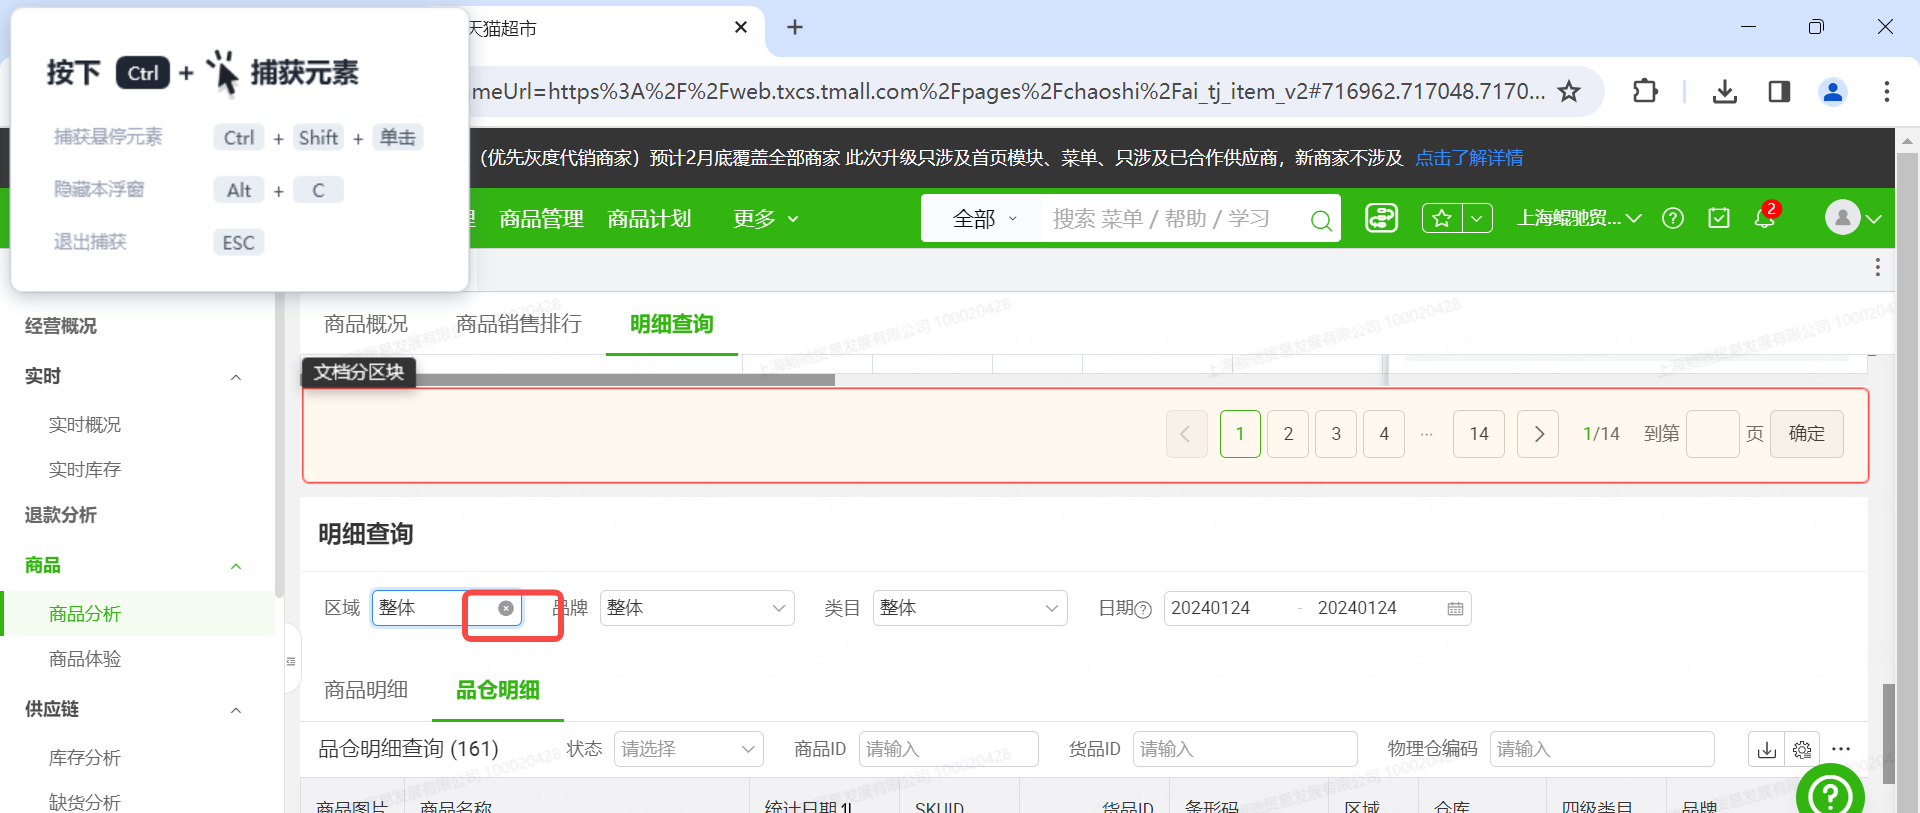Collapse the 实时 sidebar section

point(236,377)
